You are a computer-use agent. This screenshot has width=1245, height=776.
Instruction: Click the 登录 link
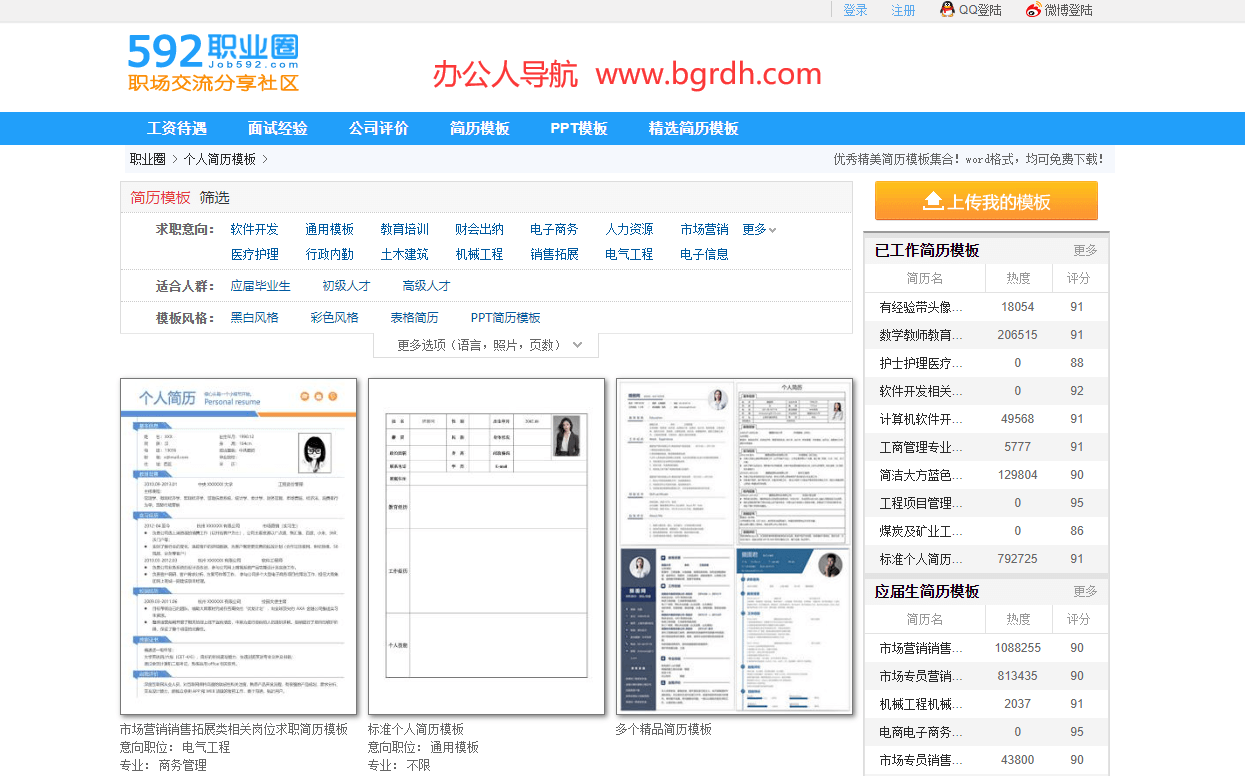click(855, 10)
